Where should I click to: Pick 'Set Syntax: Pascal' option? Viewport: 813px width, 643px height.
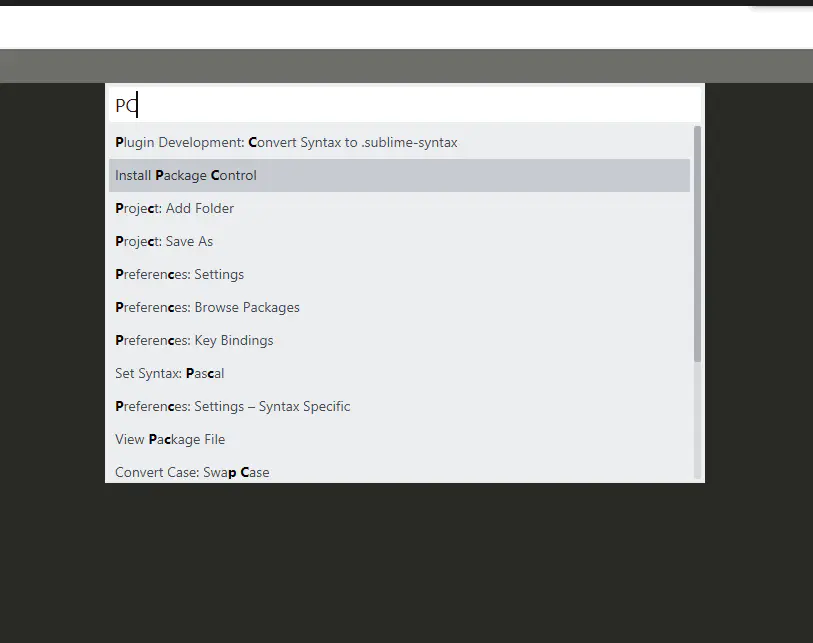click(x=170, y=374)
